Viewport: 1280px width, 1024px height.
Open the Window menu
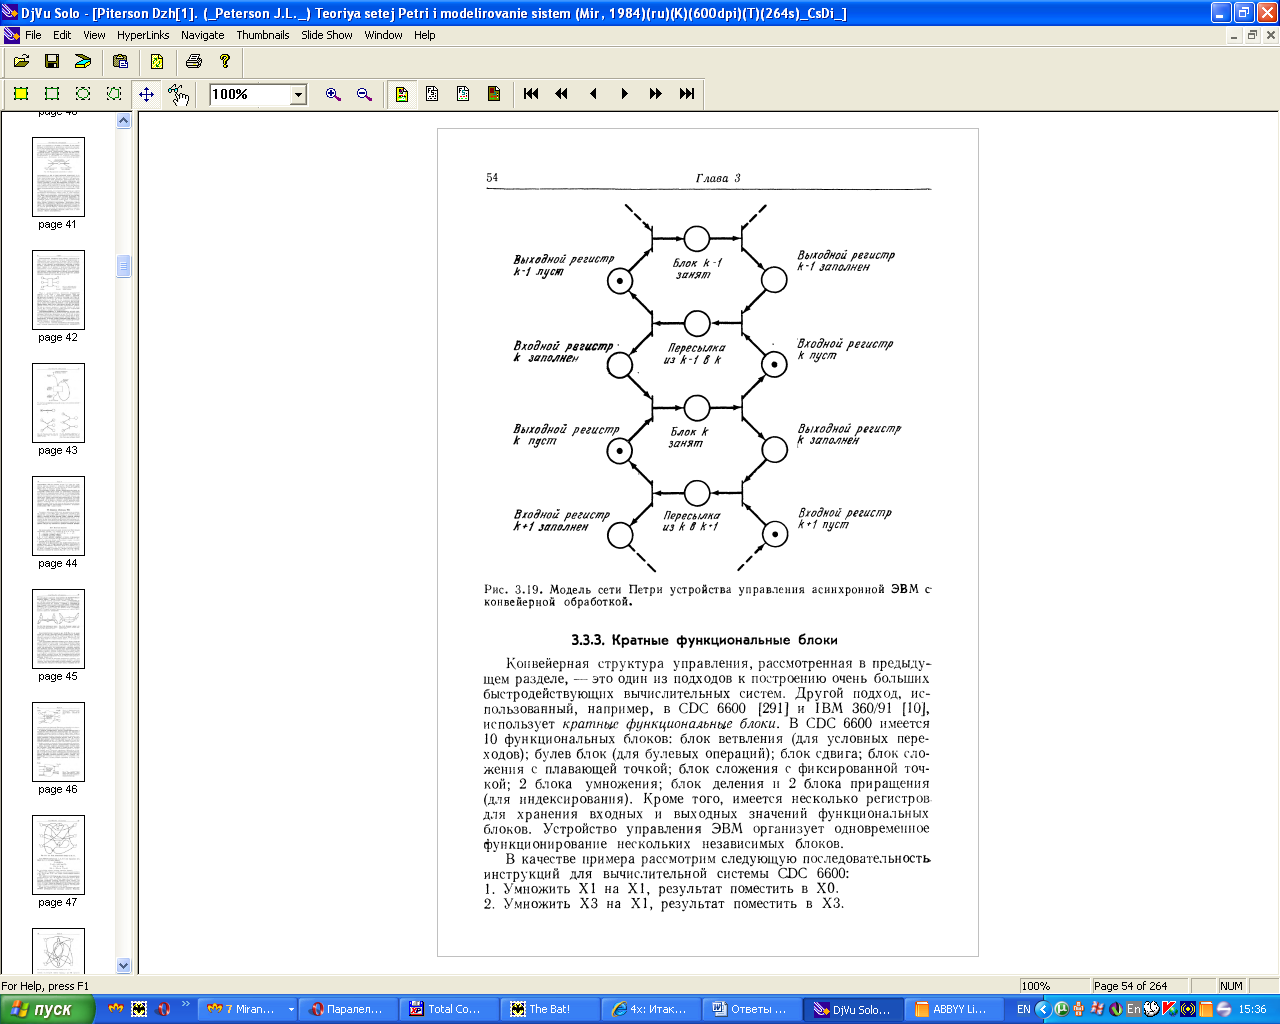(x=383, y=35)
